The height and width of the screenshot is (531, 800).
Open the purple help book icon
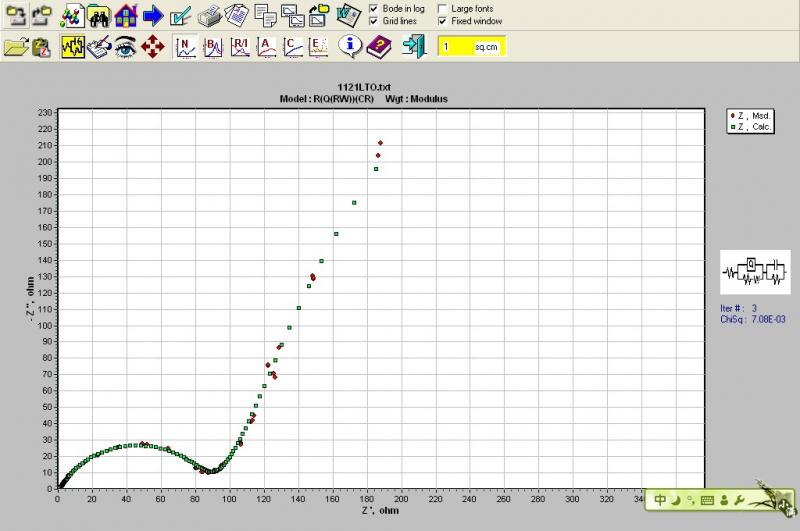(x=379, y=46)
